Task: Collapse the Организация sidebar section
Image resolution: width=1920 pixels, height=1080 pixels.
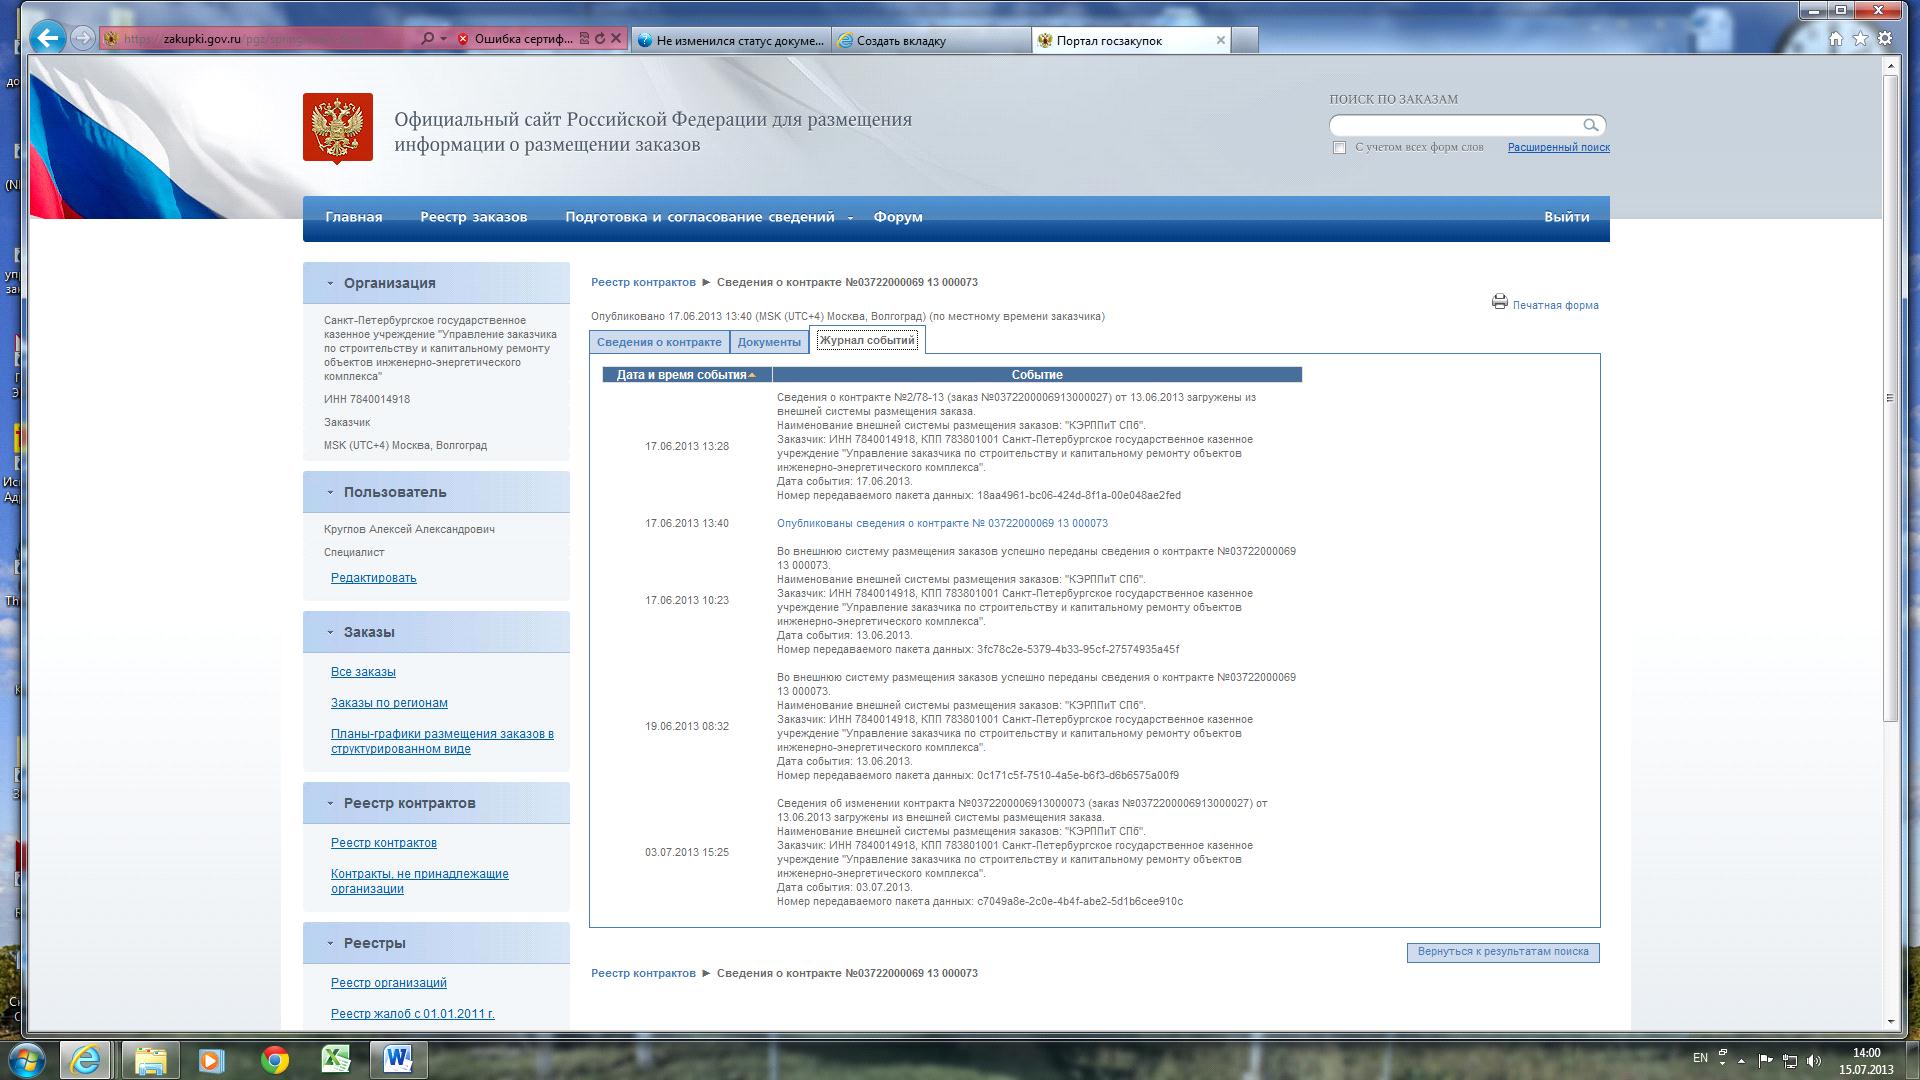Action: (x=330, y=283)
